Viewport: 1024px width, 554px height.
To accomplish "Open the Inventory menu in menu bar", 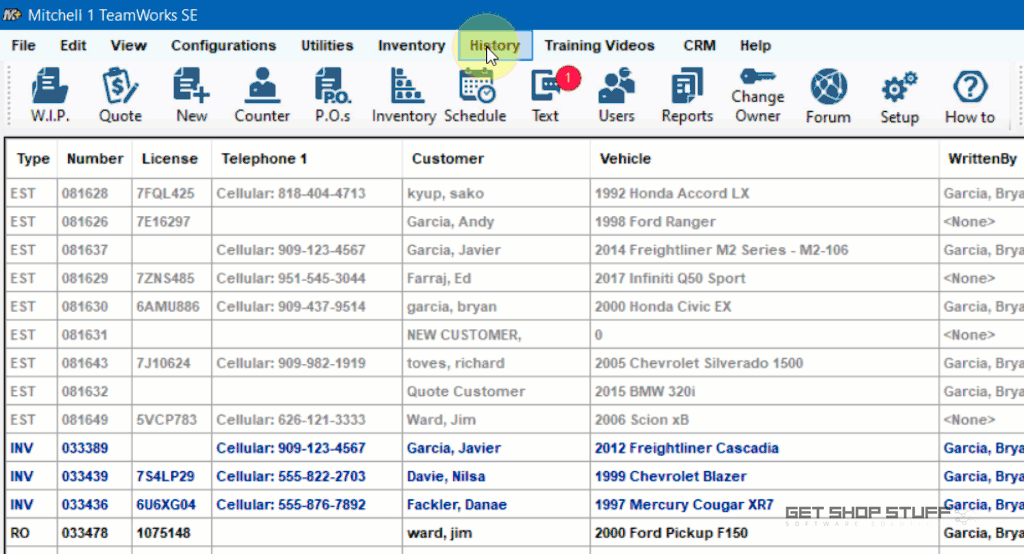I will 411,45.
